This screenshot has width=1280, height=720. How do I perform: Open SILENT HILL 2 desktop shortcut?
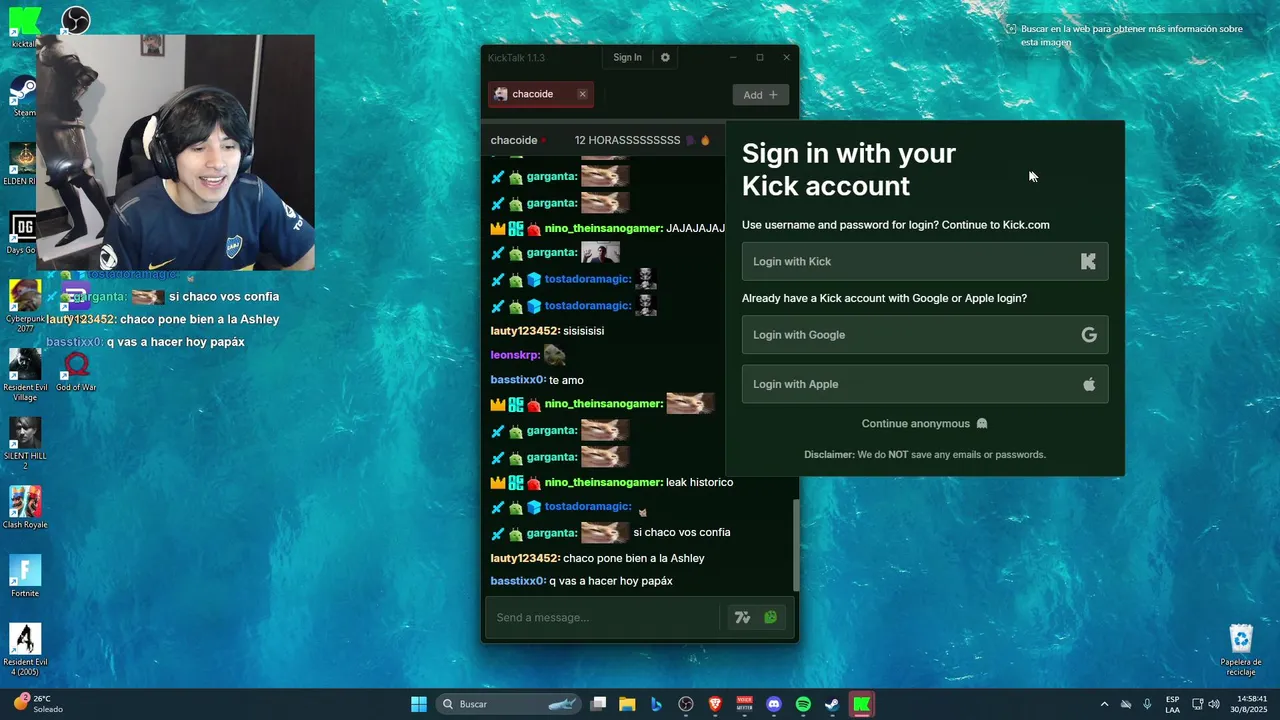point(25,443)
